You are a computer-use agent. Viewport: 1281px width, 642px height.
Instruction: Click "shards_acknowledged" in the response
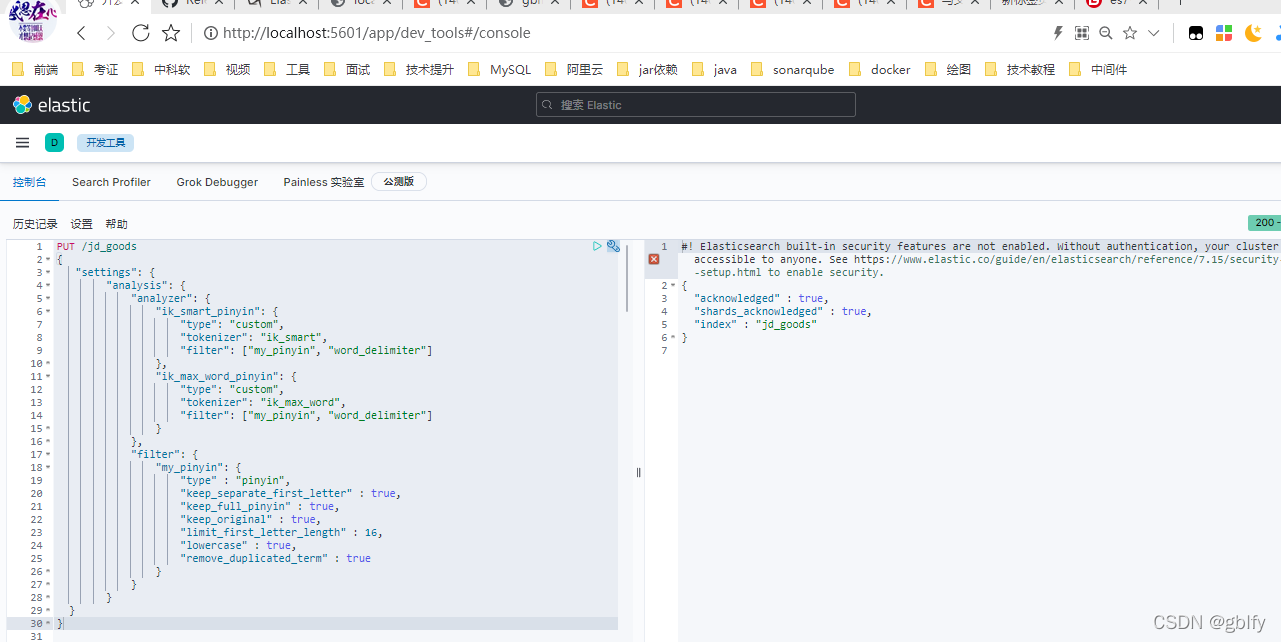(x=758, y=311)
